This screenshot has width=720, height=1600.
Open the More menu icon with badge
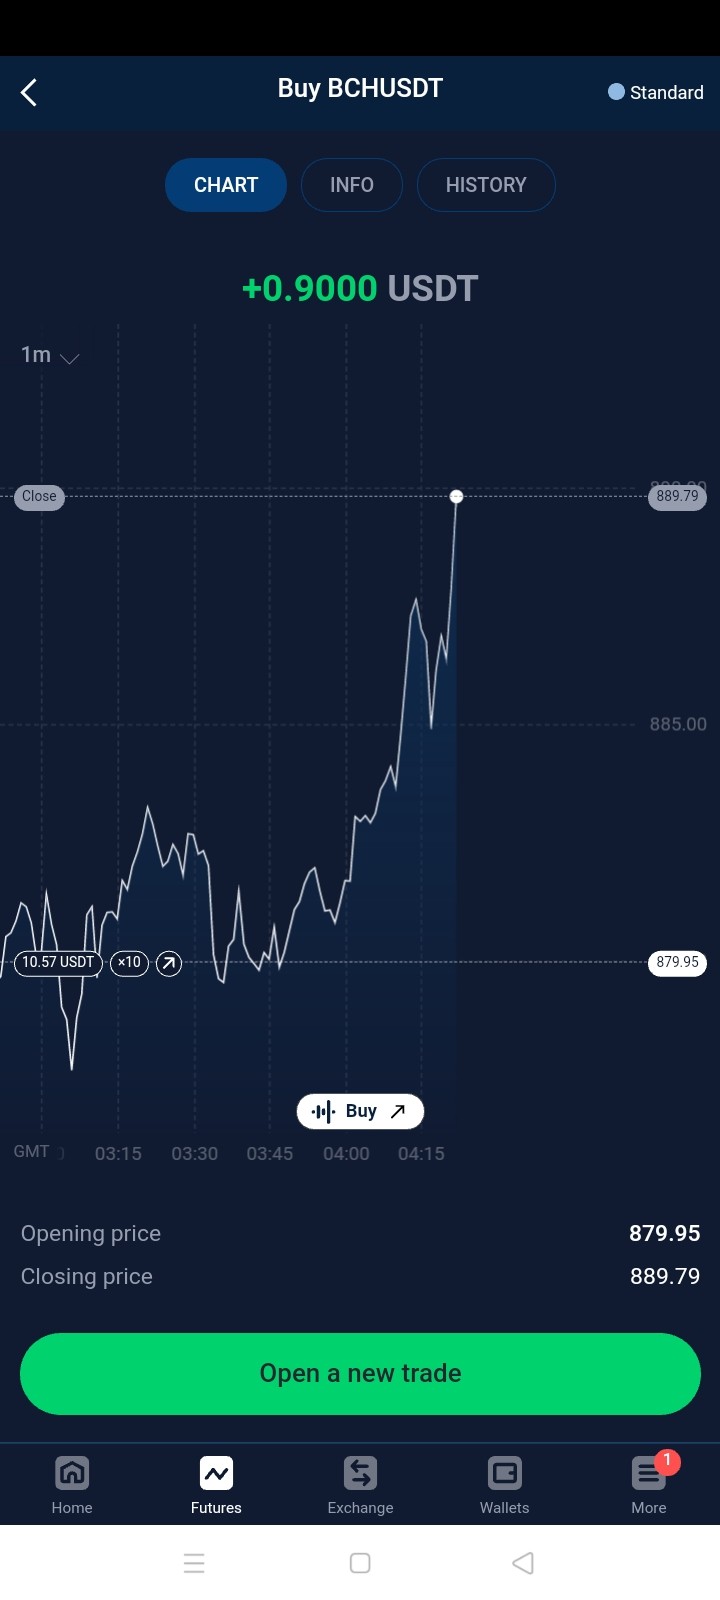tap(650, 1471)
